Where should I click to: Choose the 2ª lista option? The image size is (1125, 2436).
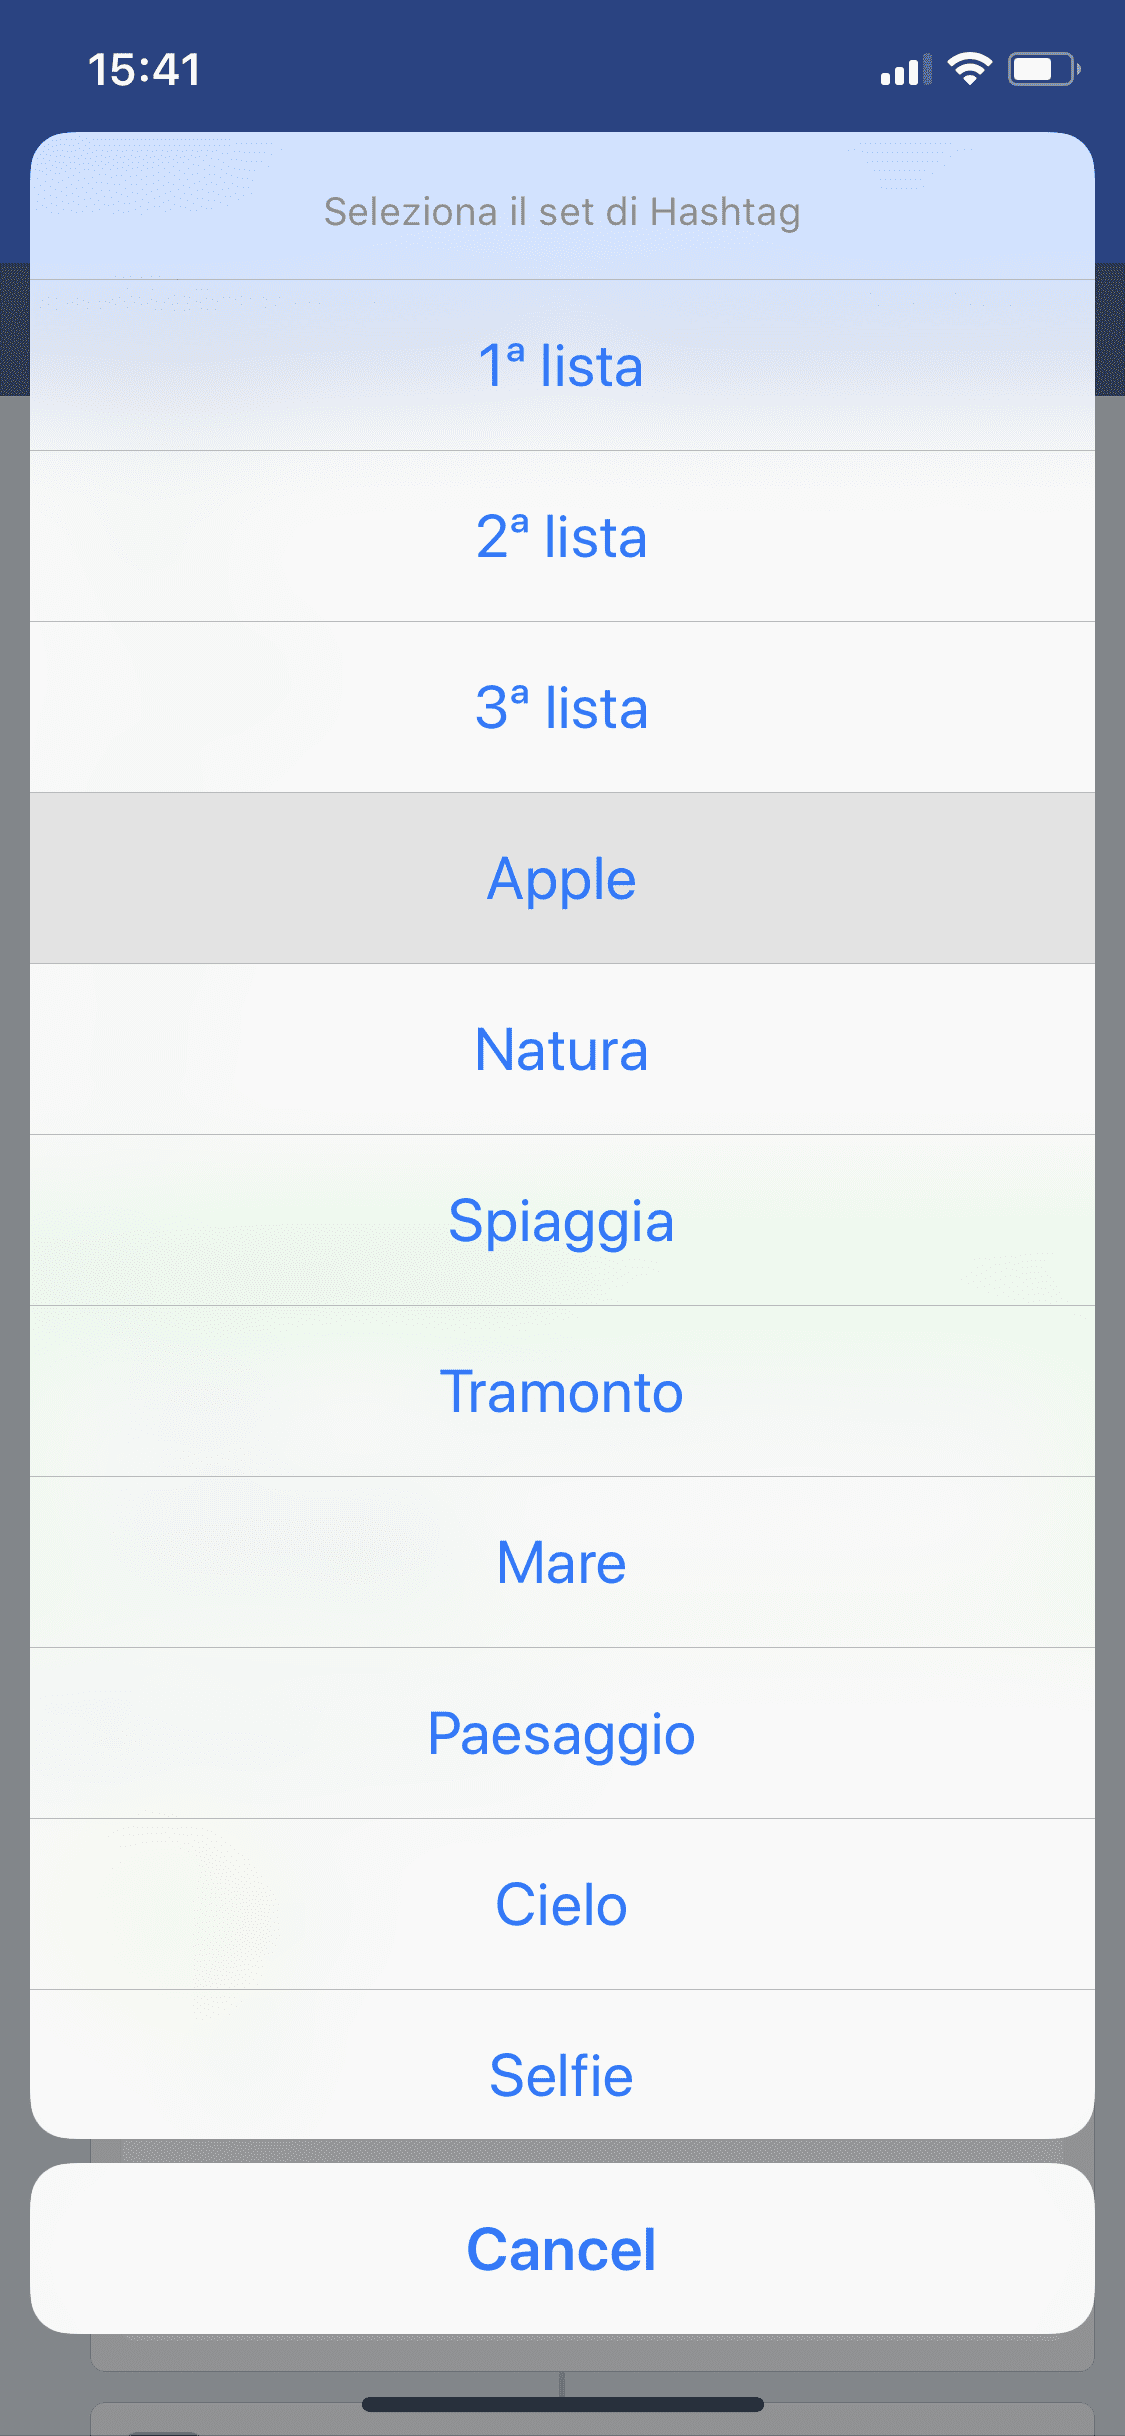click(561, 537)
